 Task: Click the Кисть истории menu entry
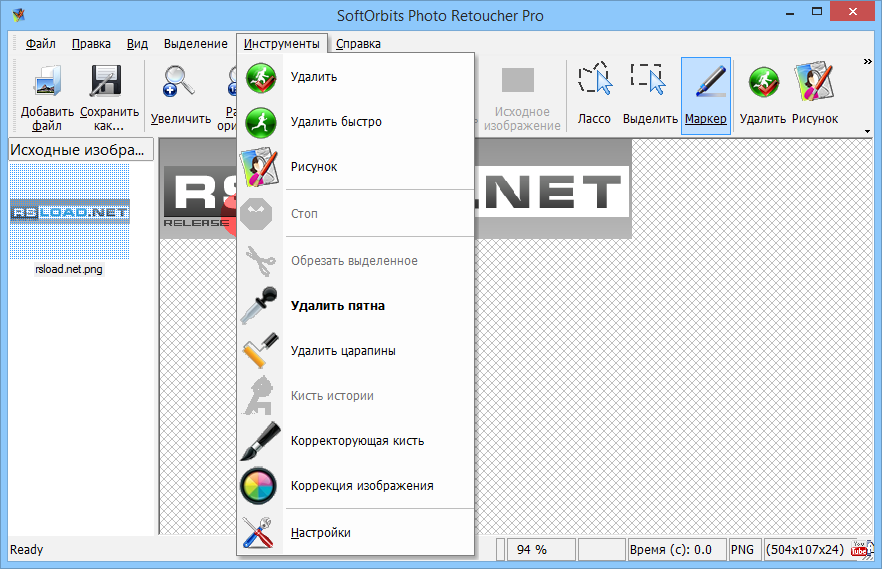[x=356, y=396]
